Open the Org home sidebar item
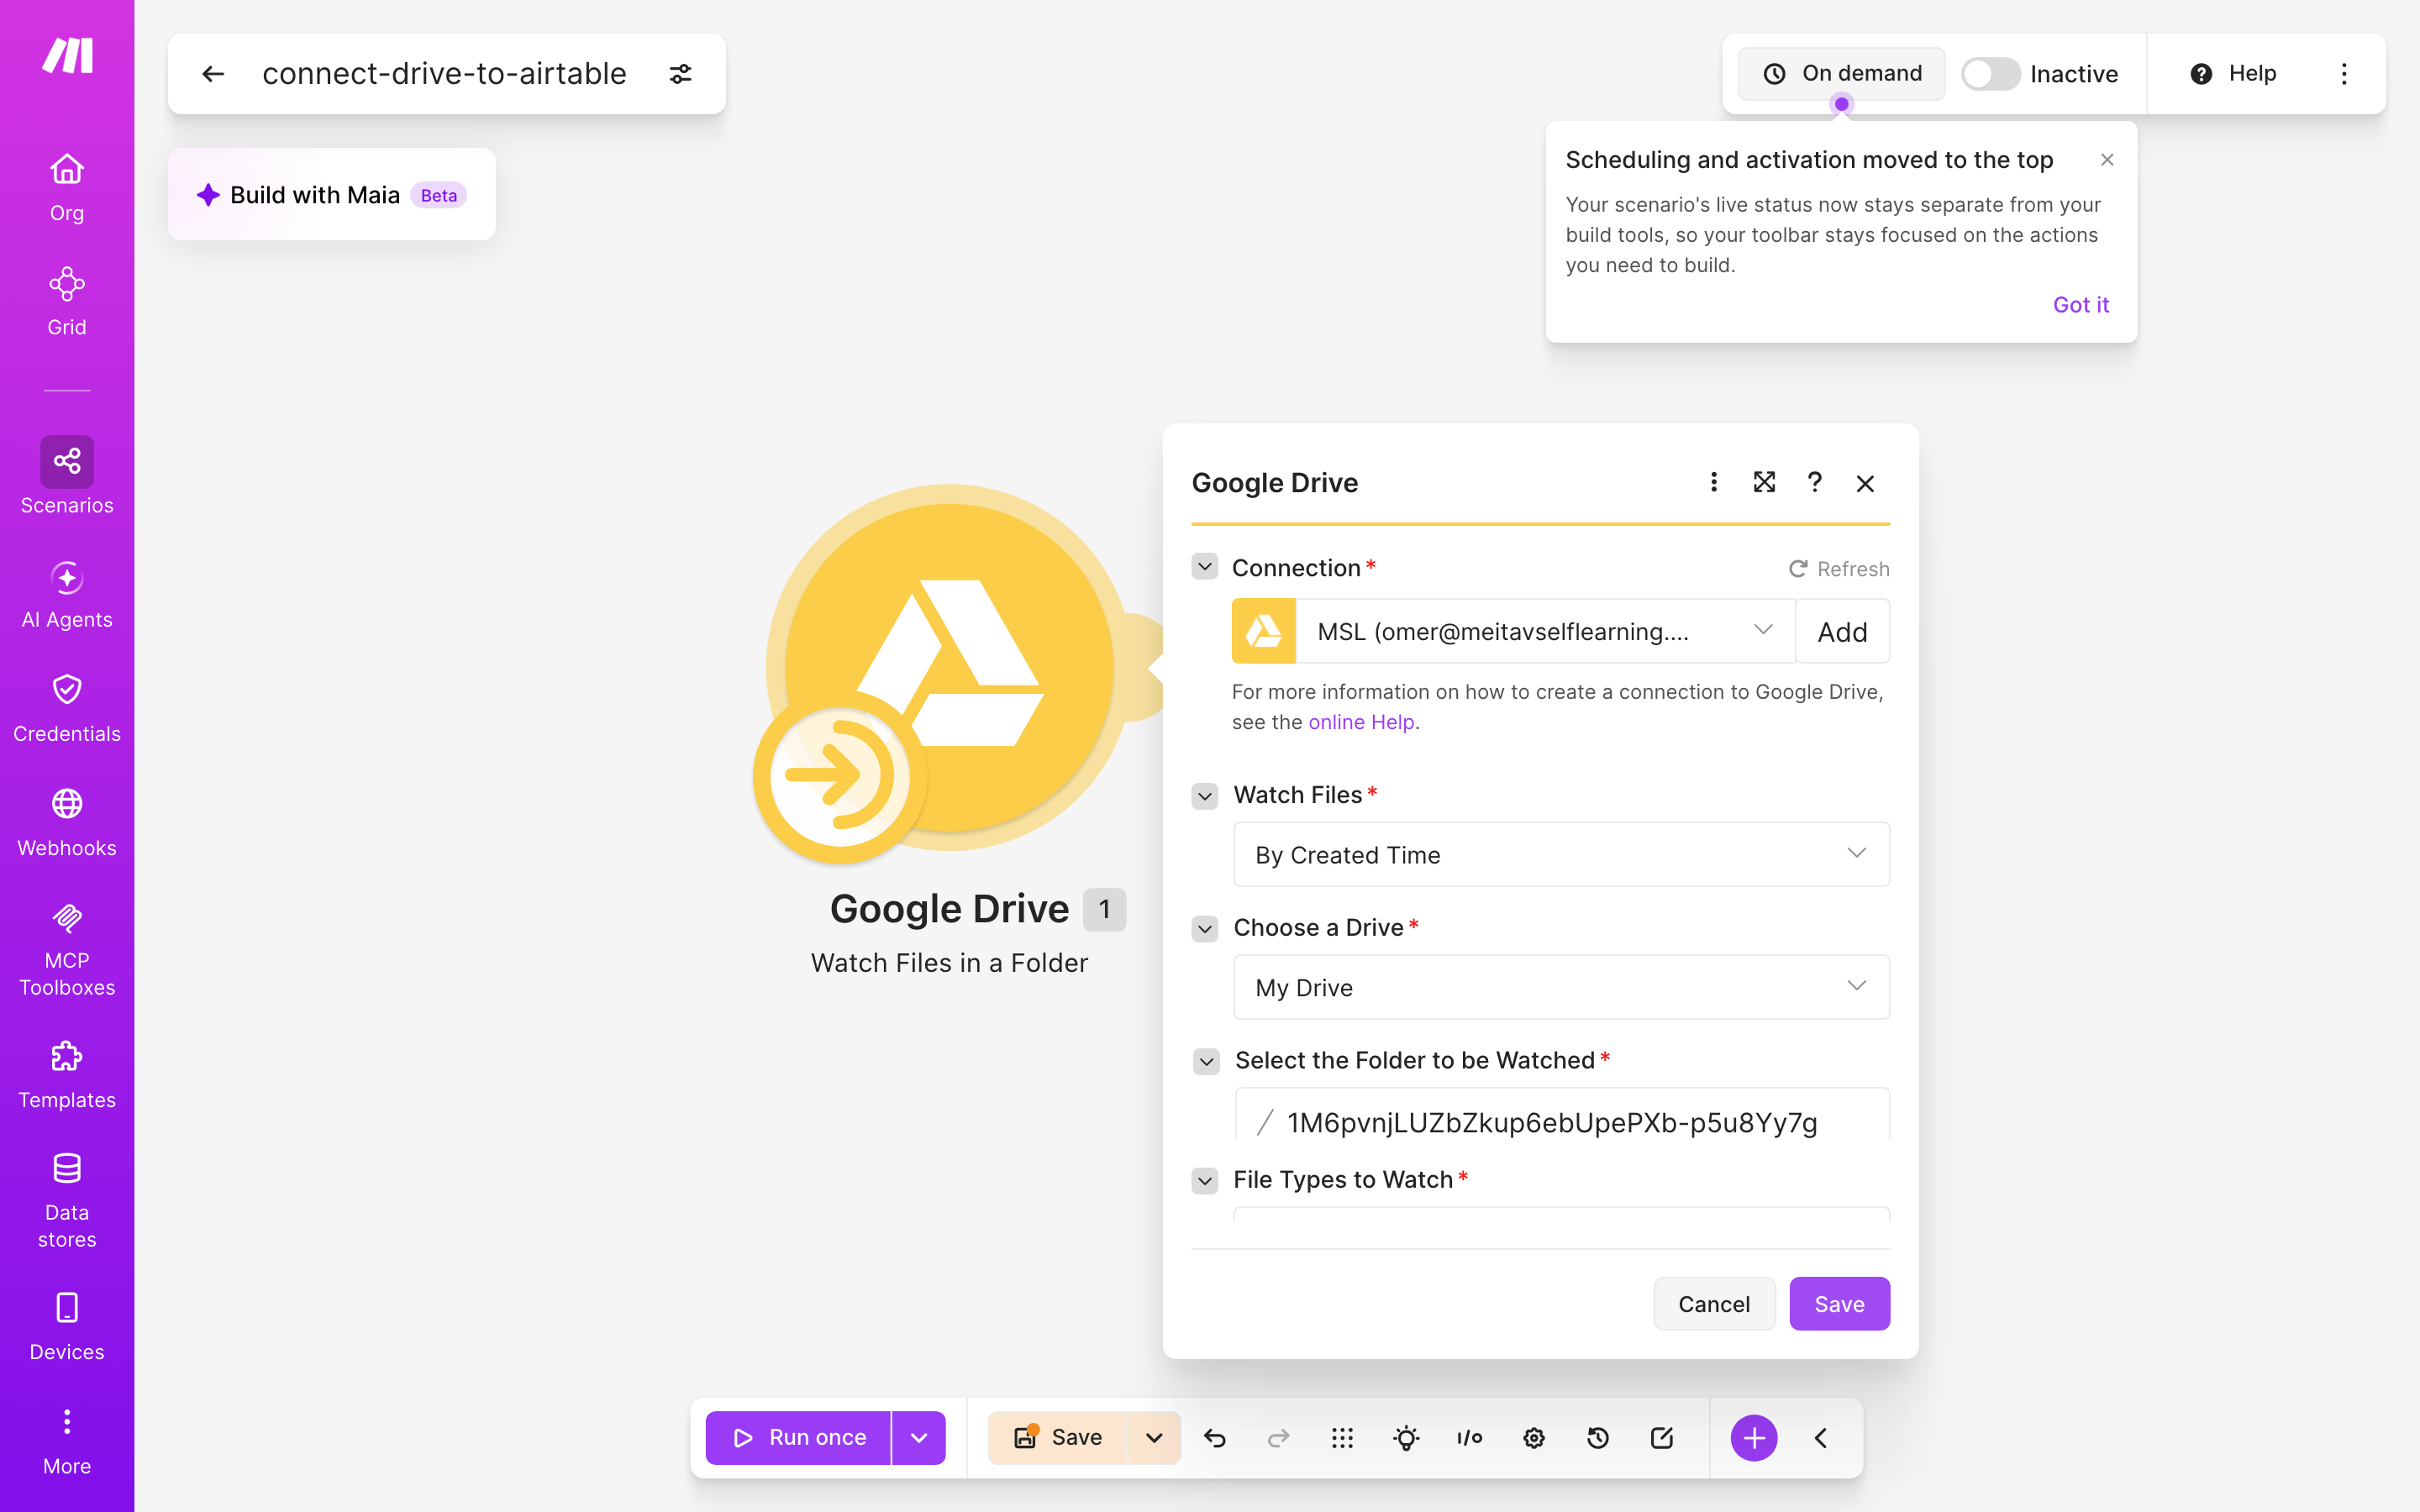The height and width of the screenshot is (1512, 2420). (x=67, y=188)
